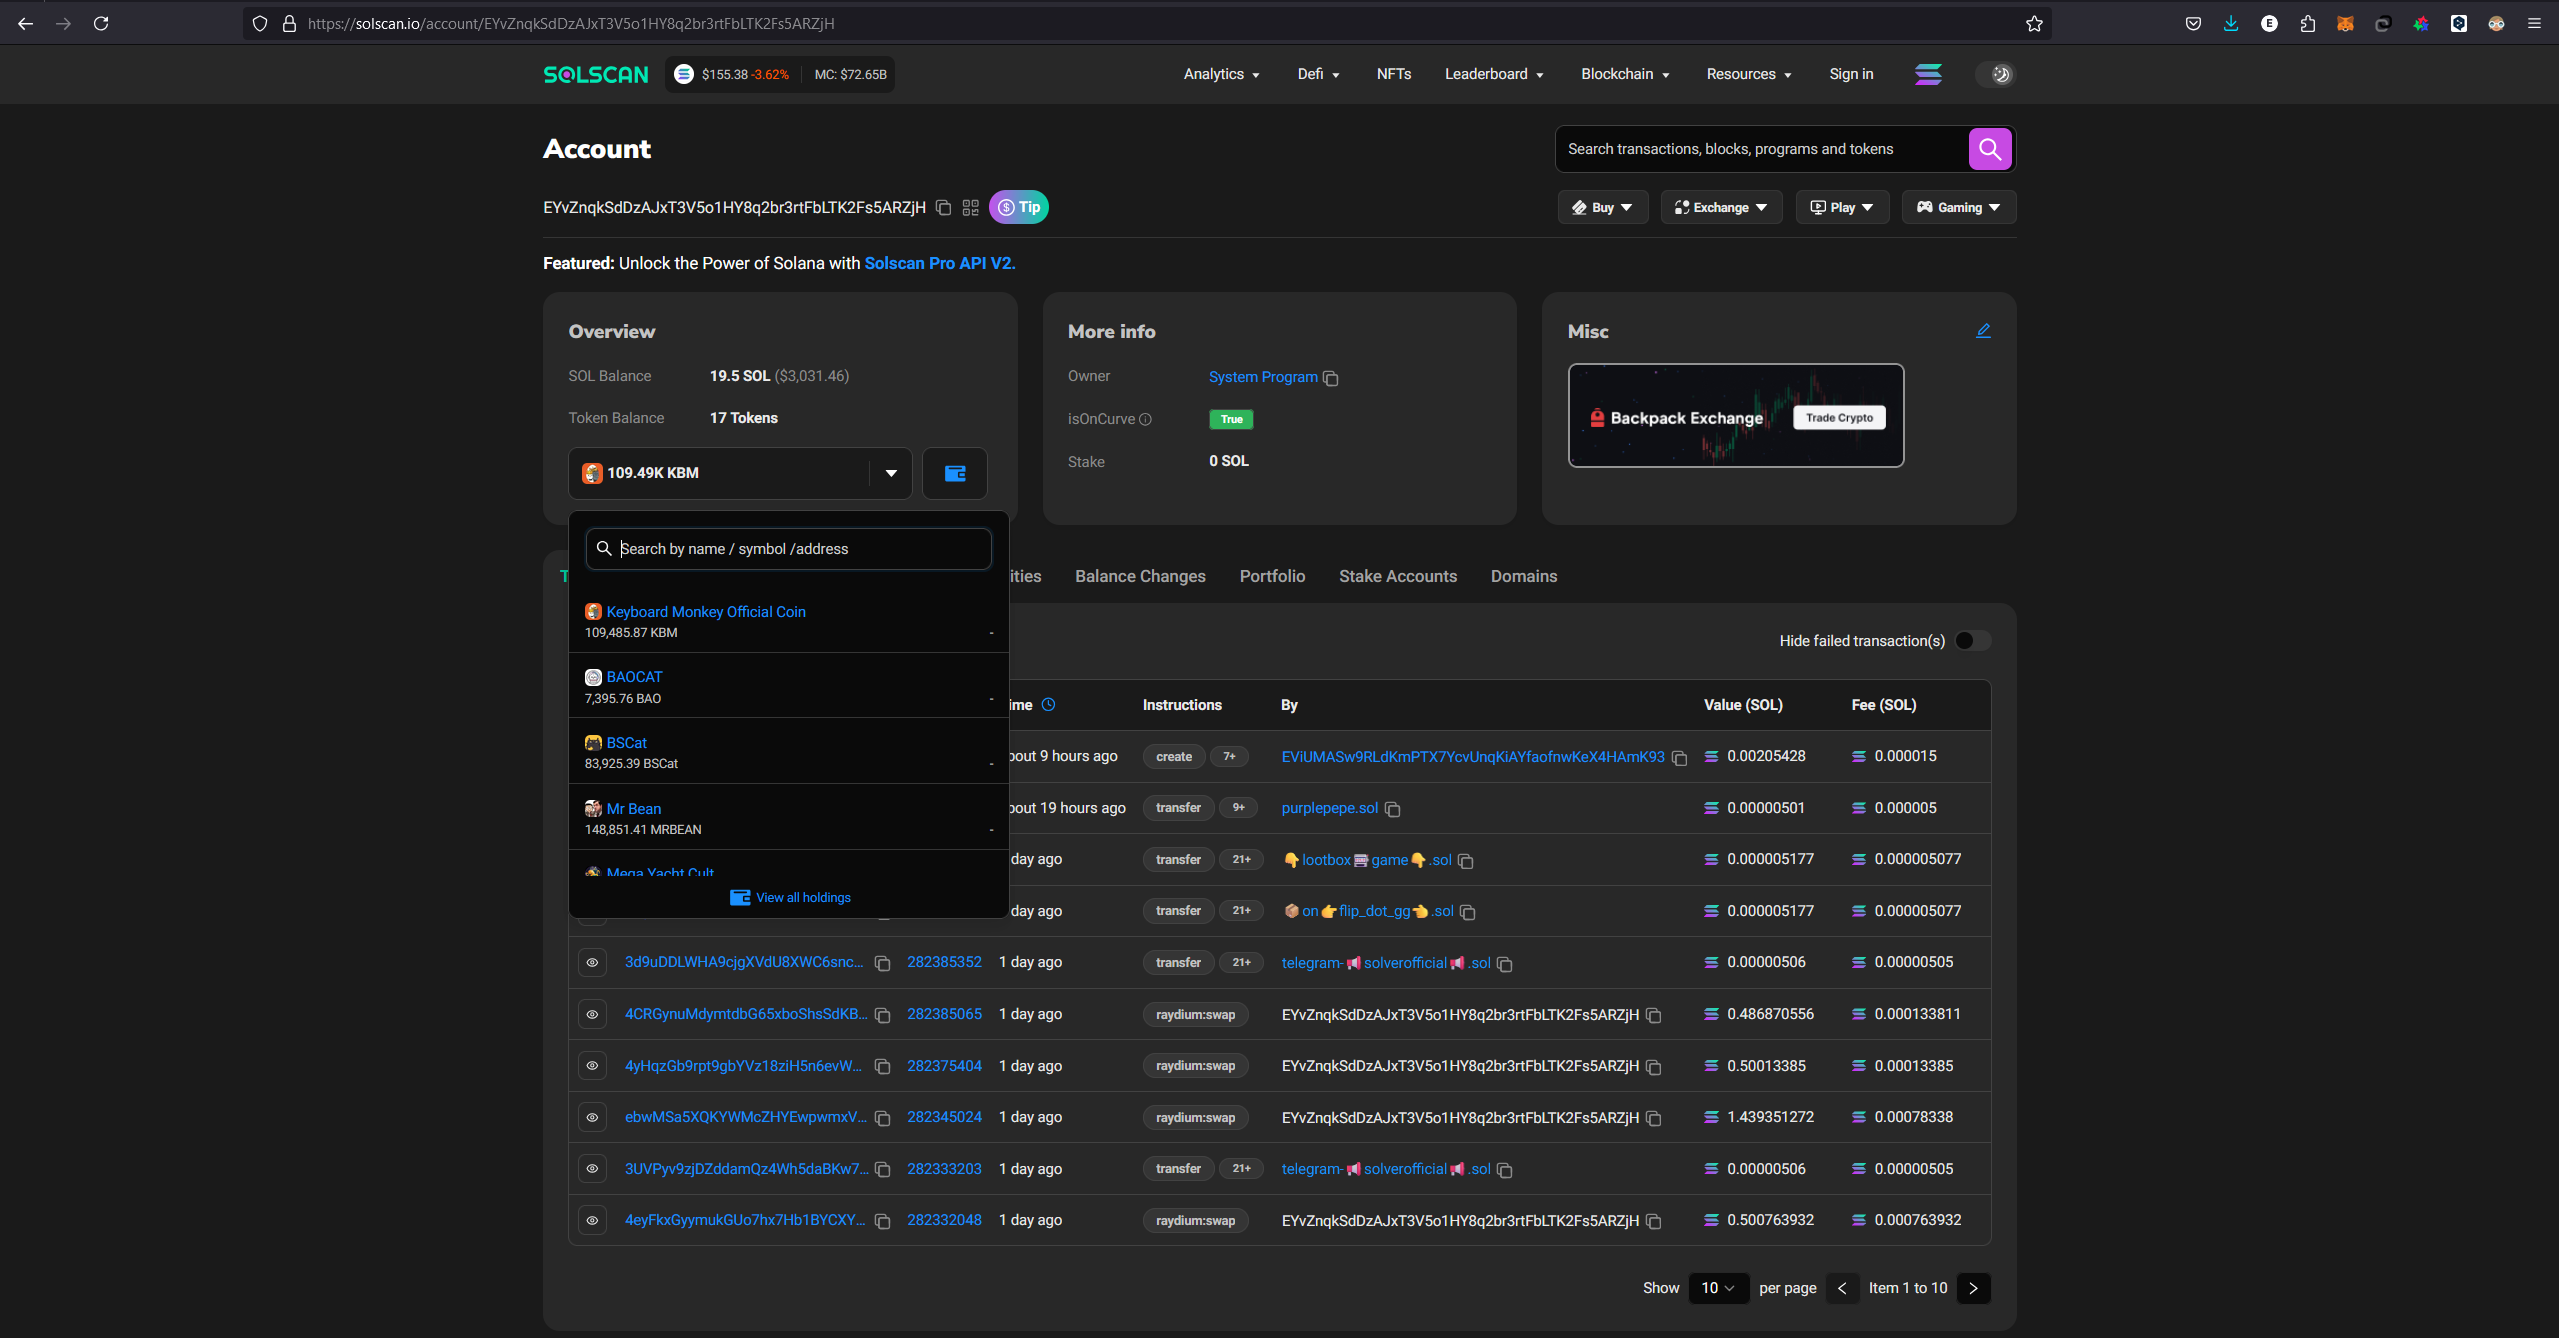2559x1338 pixels.
Task: Open Solscan Pro API V2 link
Action: point(939,263)
